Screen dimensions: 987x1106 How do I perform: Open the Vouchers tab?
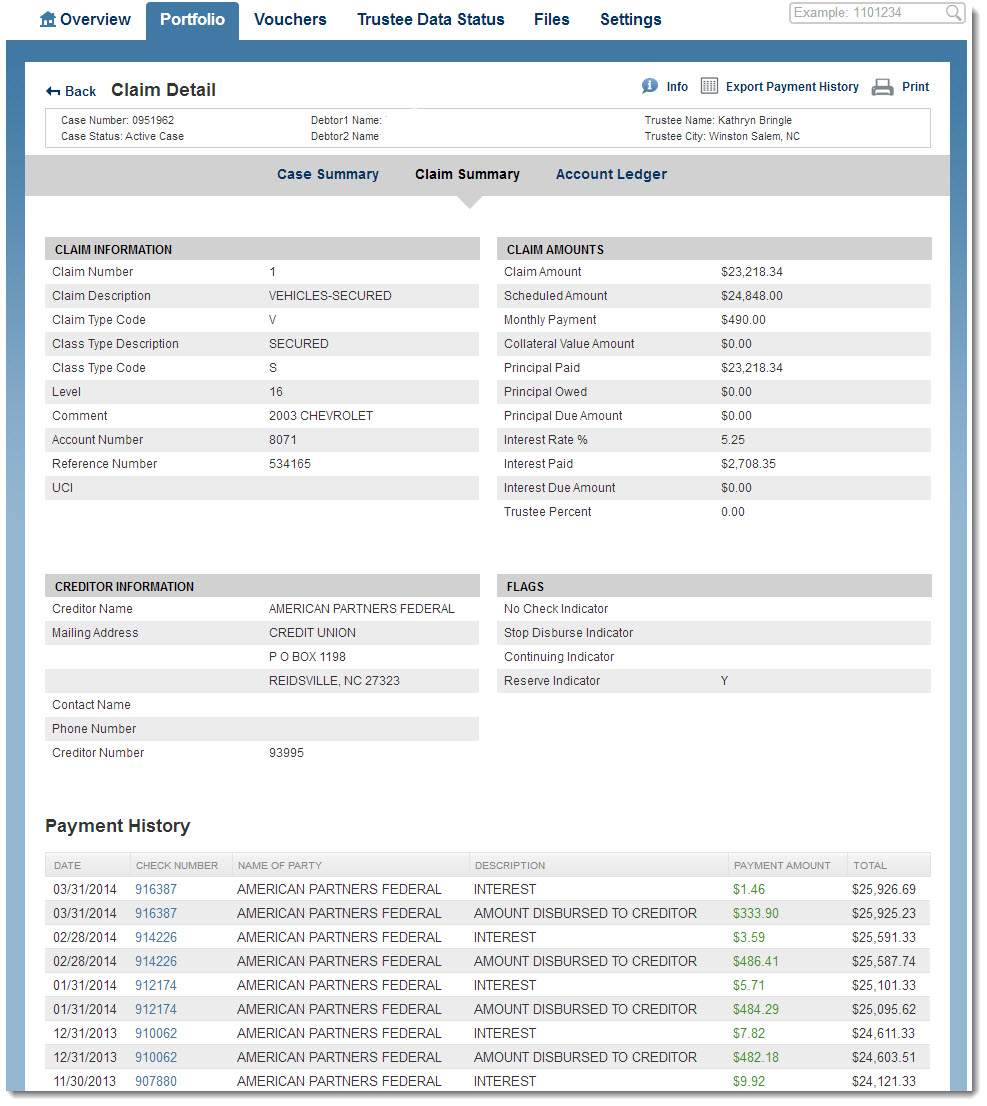click(x=290, y=19)
